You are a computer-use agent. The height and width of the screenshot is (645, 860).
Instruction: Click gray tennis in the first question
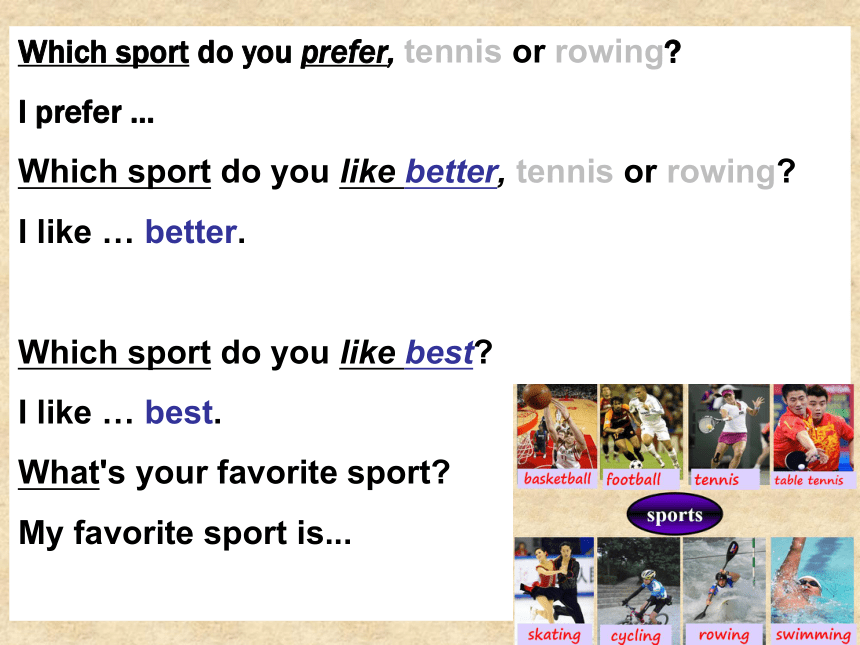[x=453, y=52]
